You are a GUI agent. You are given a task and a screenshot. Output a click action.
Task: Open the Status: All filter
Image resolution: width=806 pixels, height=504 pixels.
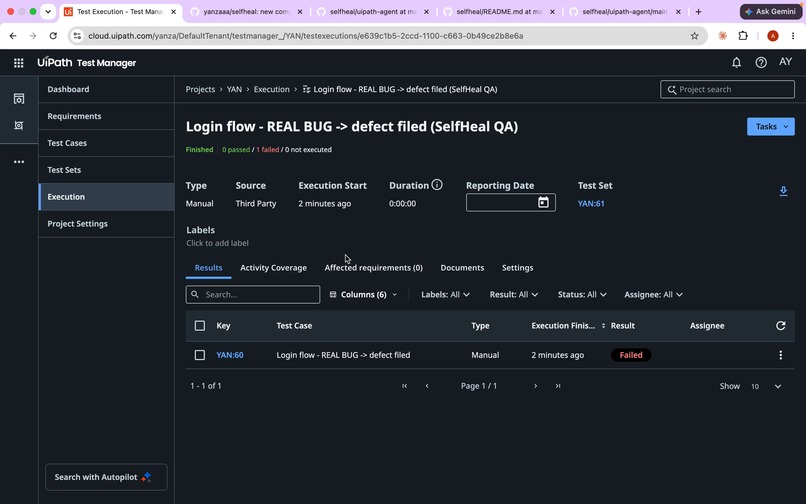[582, 295]
